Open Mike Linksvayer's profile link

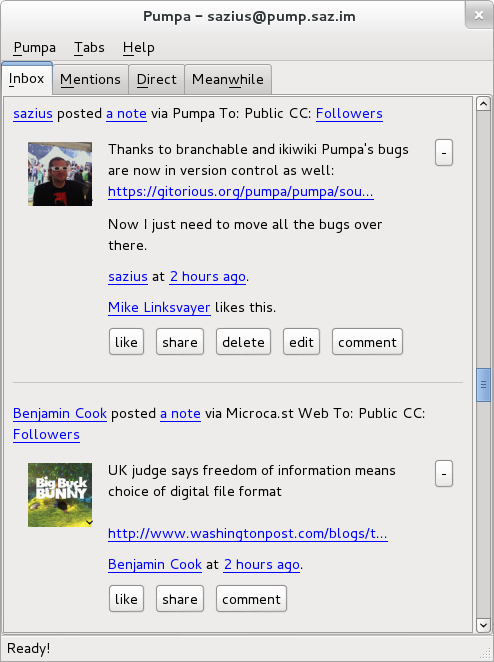coord(159,307)
